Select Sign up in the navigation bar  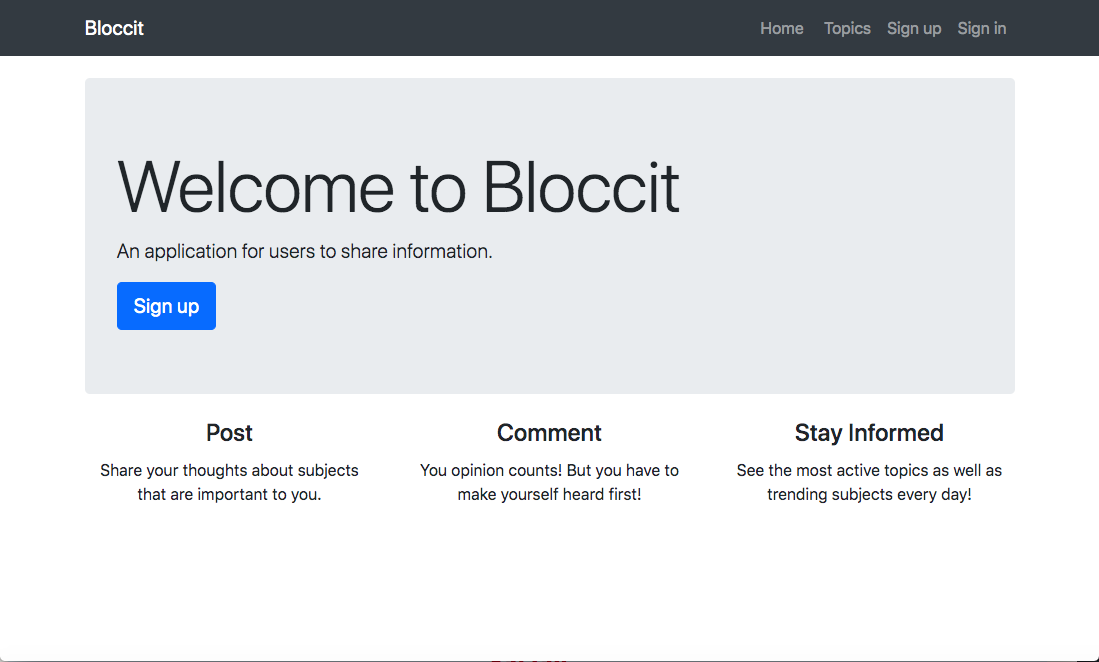[914, 28]
